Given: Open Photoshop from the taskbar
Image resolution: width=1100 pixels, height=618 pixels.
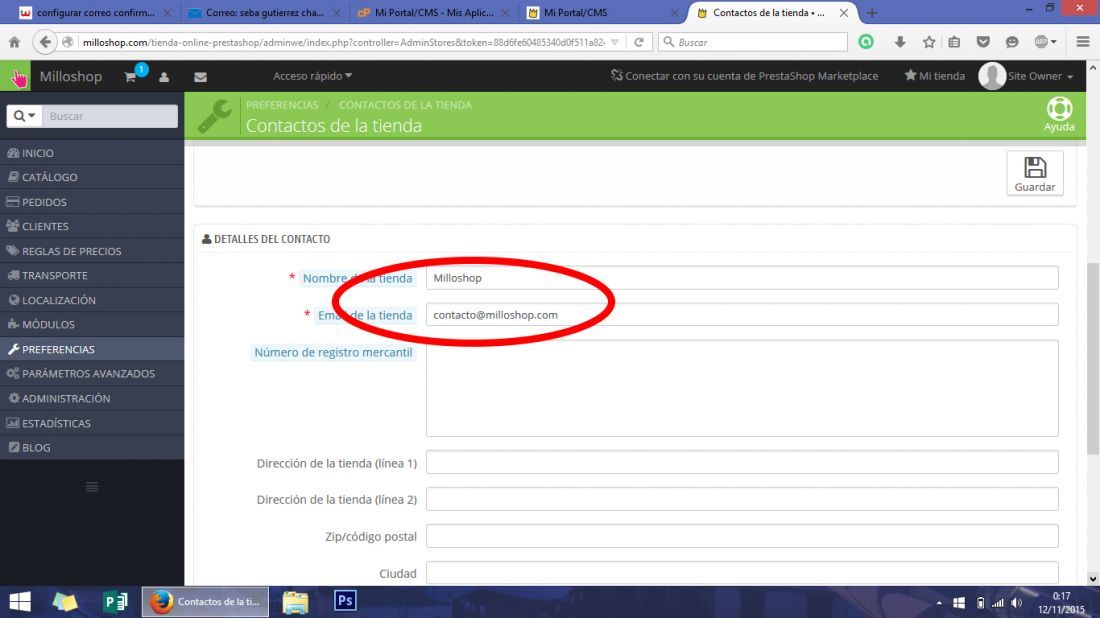Looking at the screenshot, I should coord(345,601).
